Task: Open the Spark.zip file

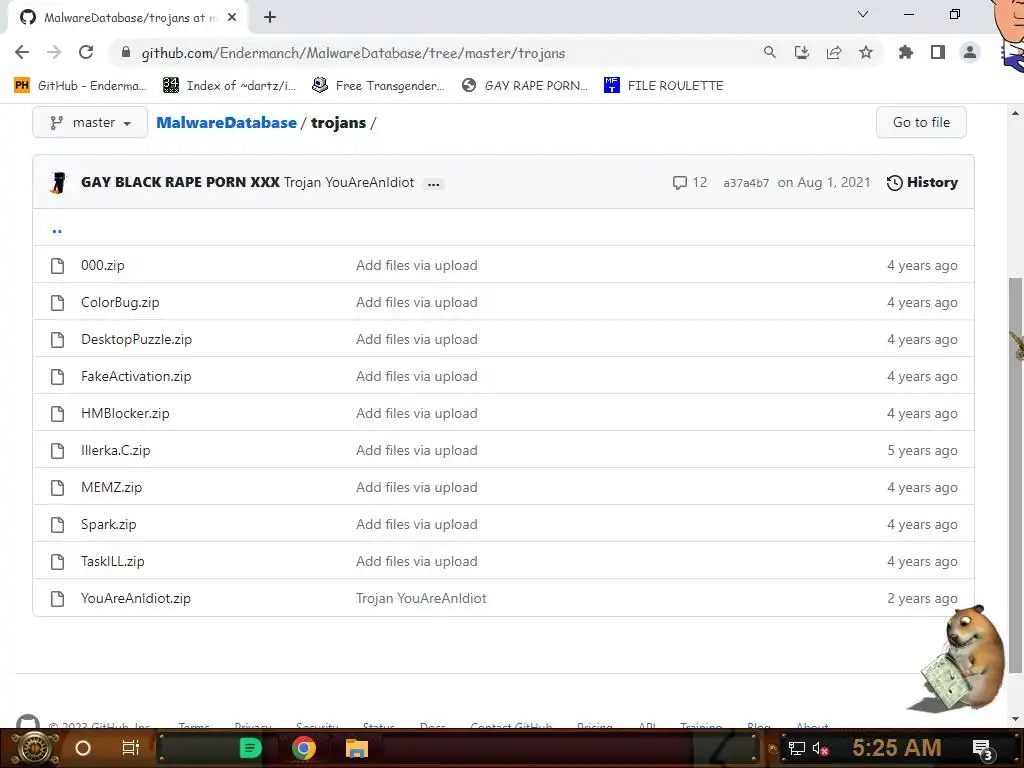Action: (108, 524)
